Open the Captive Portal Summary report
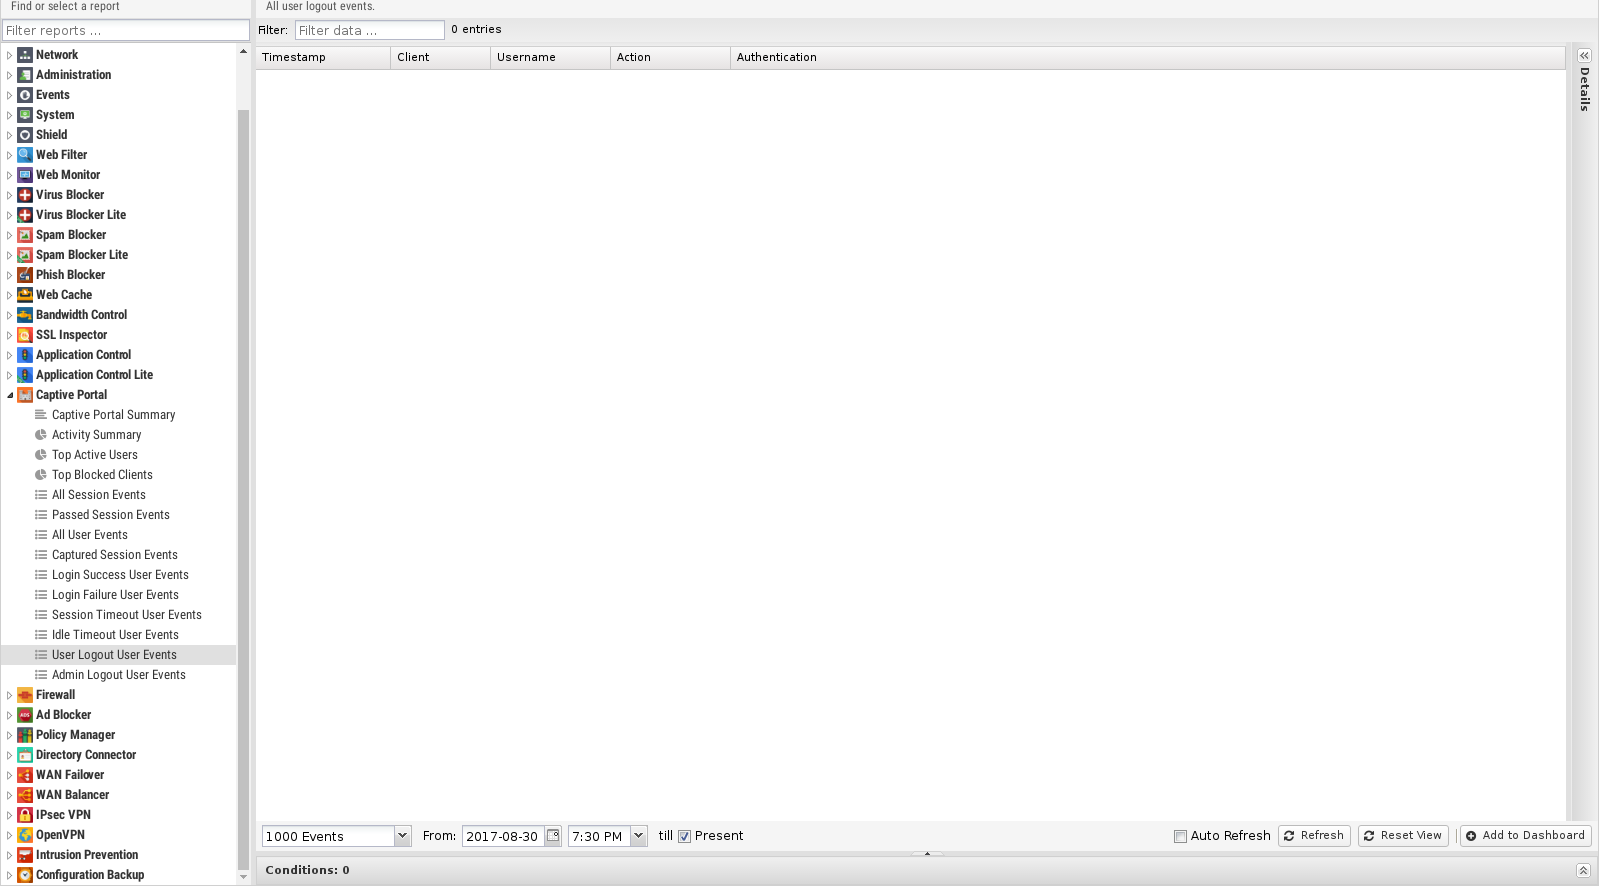The width and height of the screenshot is (1599, 886). coord(113,415)
